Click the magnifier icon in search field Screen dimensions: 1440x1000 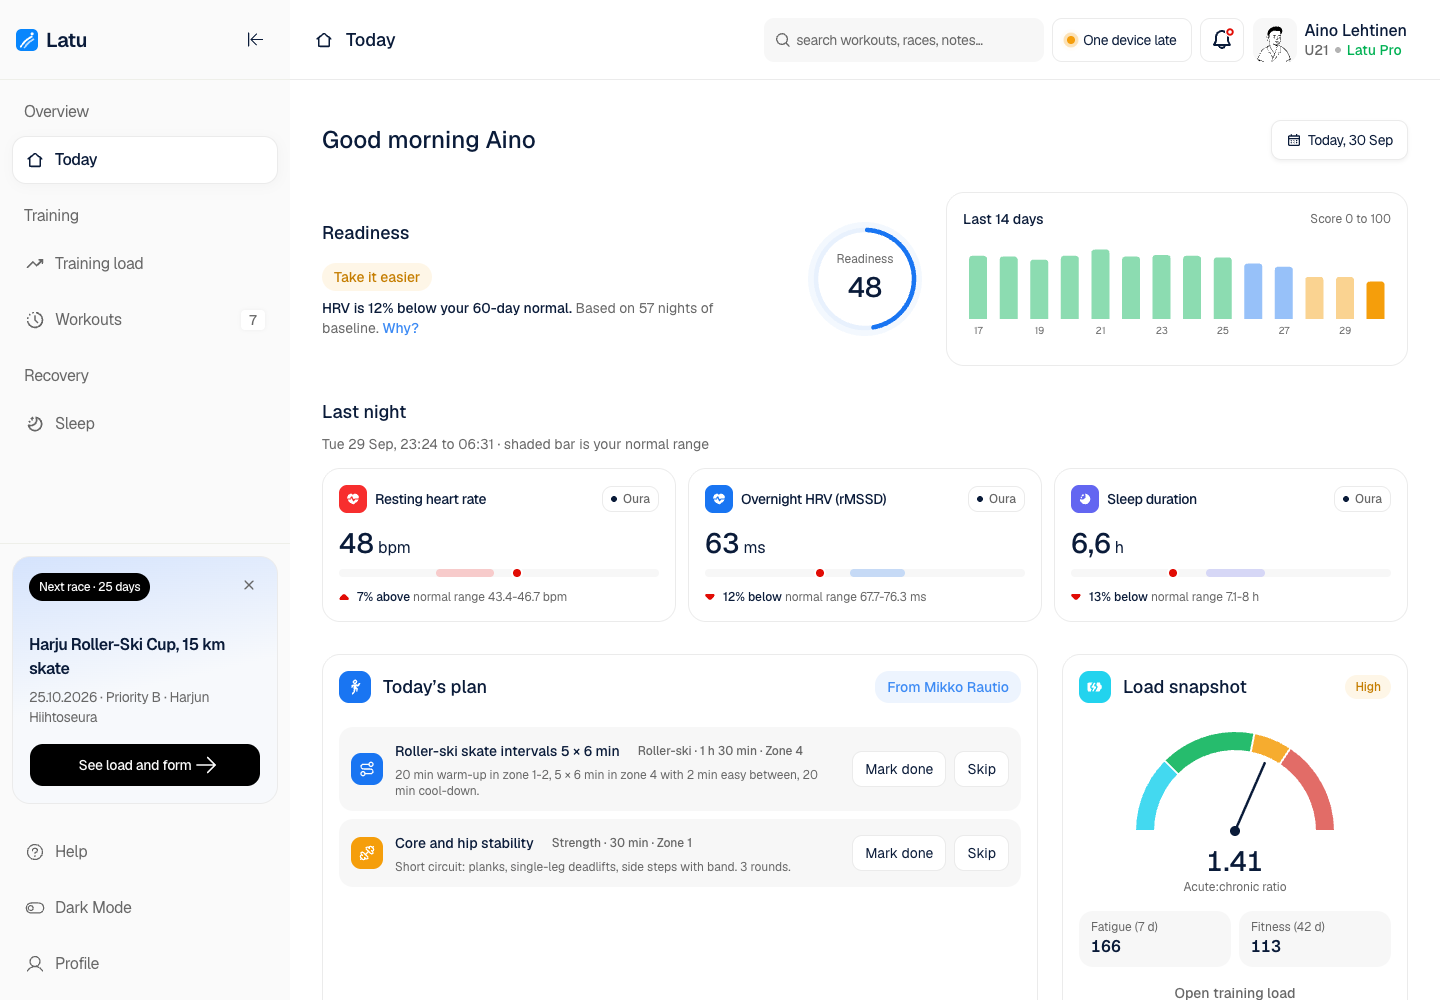point(783,40)
